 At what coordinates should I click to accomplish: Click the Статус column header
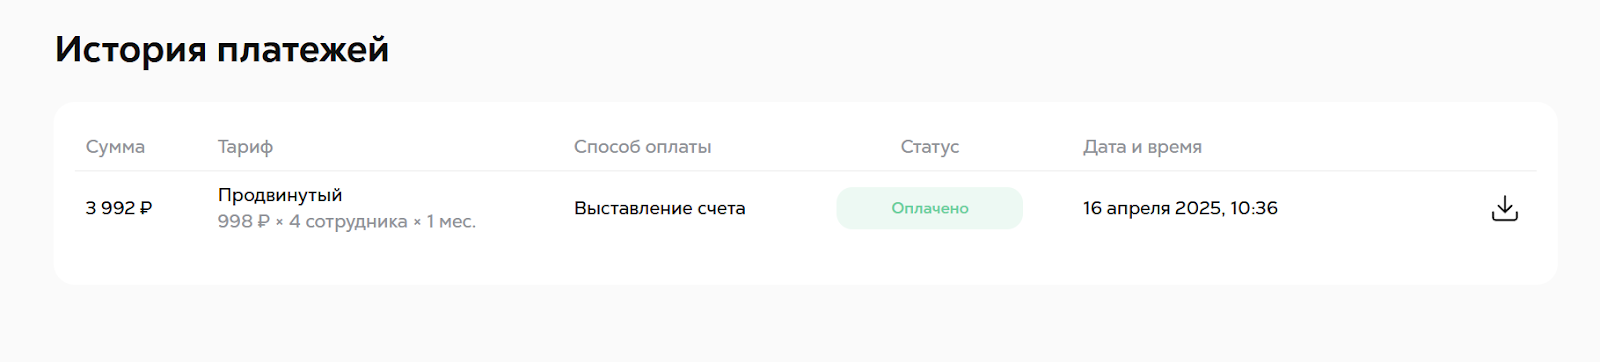(929, 147)
